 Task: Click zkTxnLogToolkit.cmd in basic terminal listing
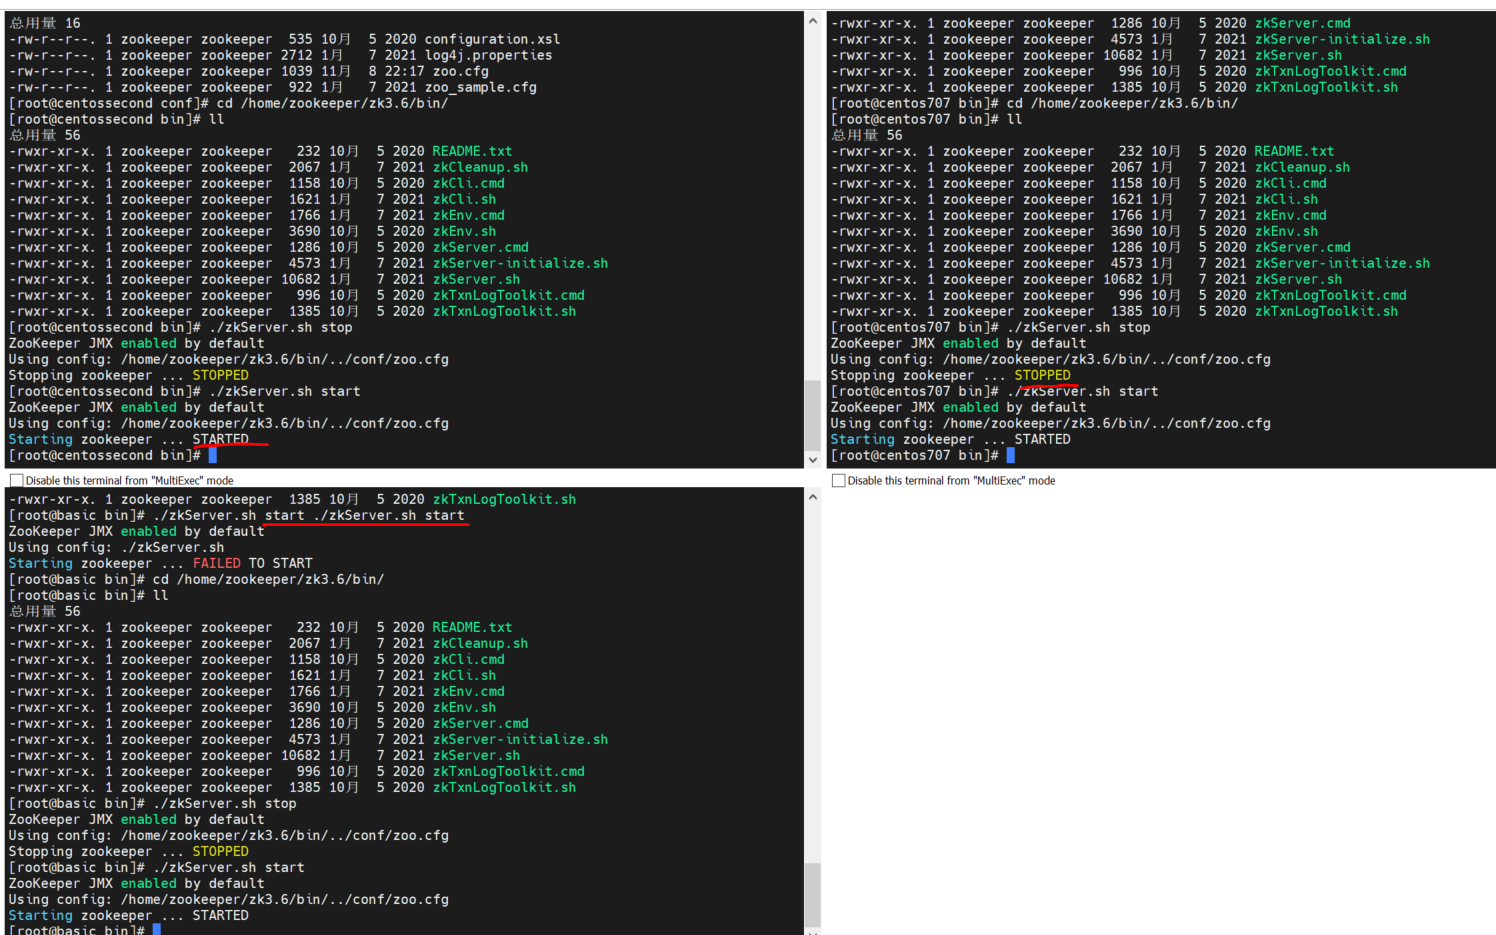[508, 771]
